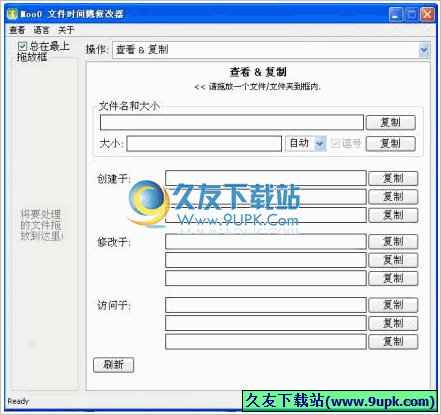Click the first 修改于 field
Image resolution: width=441 pixels, height=415 pixels.
click(266, 241)
